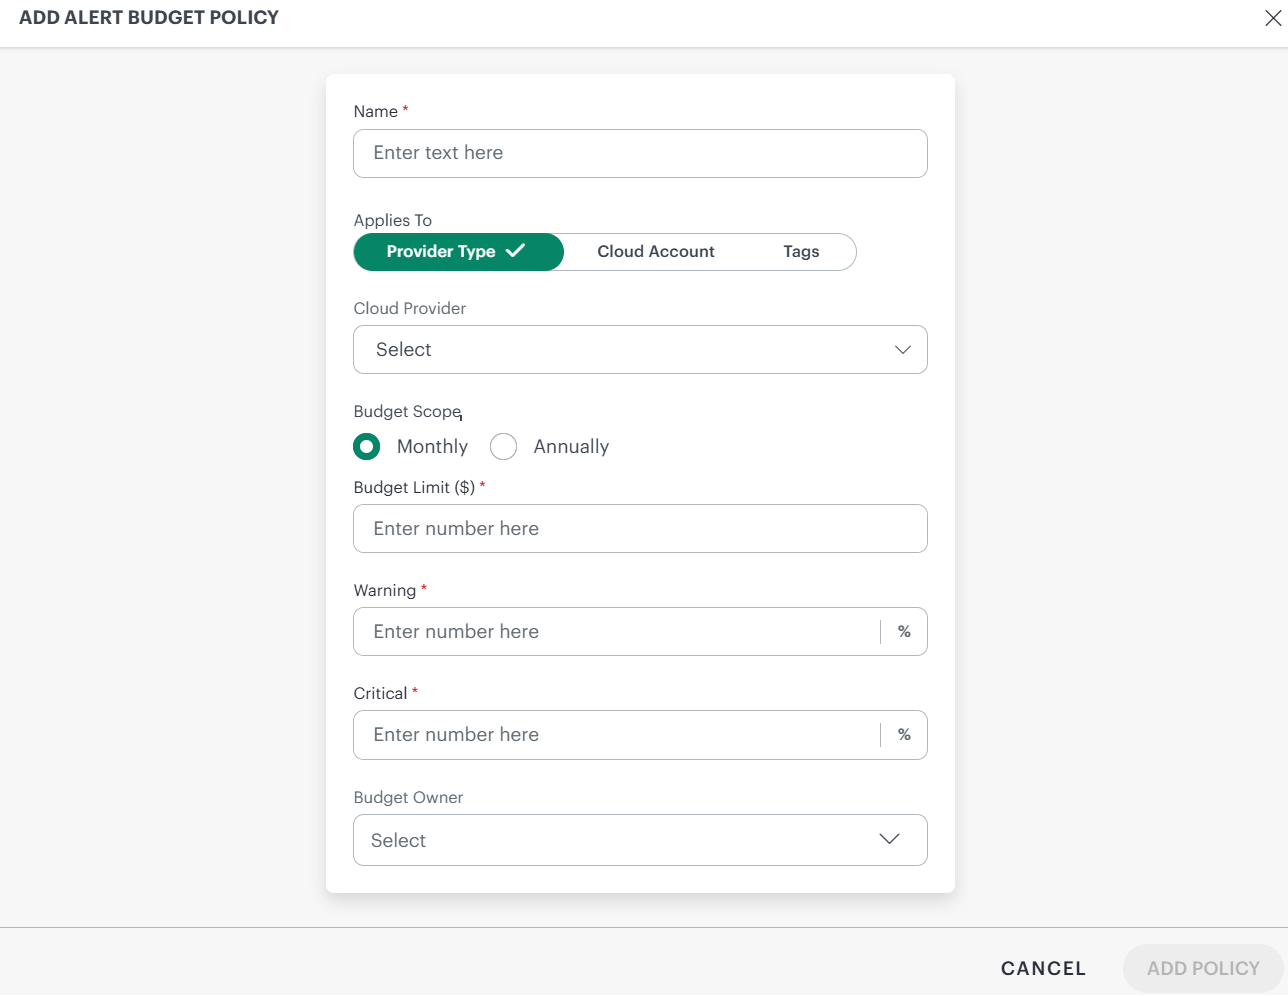Click the ADD POLICY button
Screen dimensions: 1288x997
pos(1203,968)
